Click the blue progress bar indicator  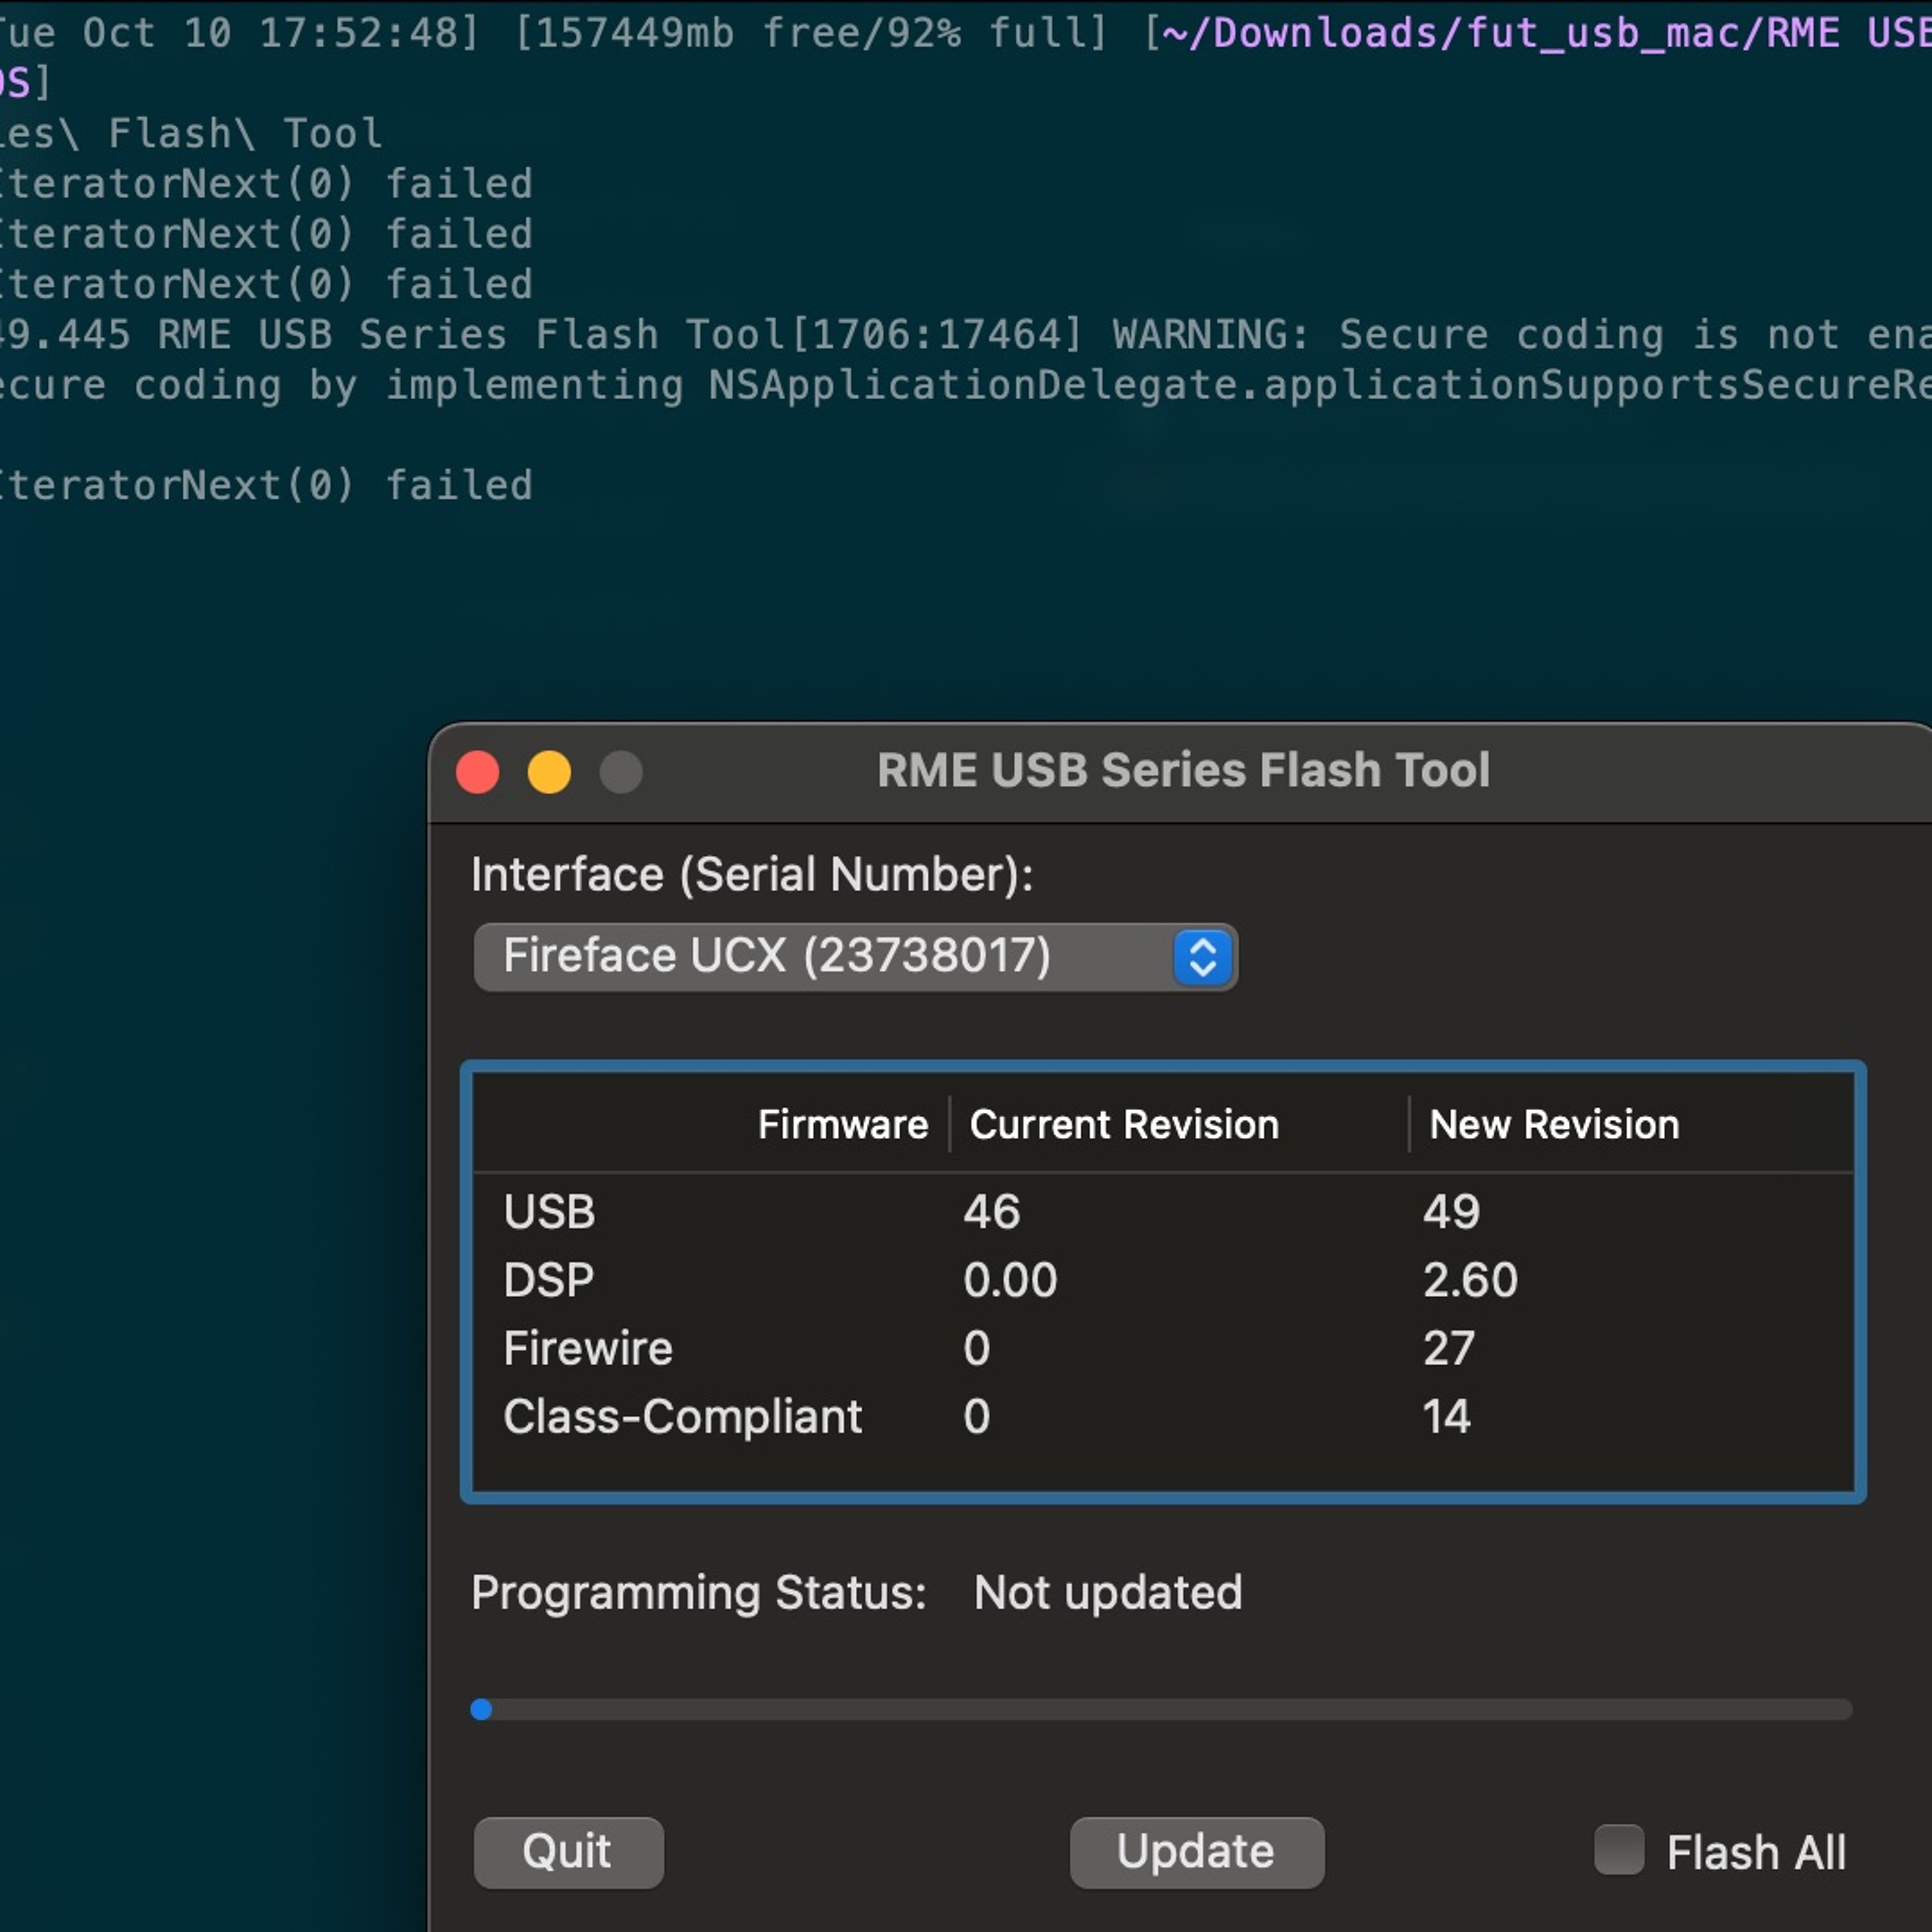click(481, 1709)
